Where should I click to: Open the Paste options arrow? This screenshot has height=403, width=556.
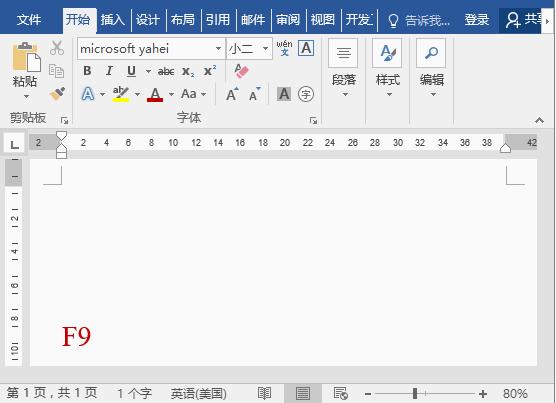[x=26, y=96]
